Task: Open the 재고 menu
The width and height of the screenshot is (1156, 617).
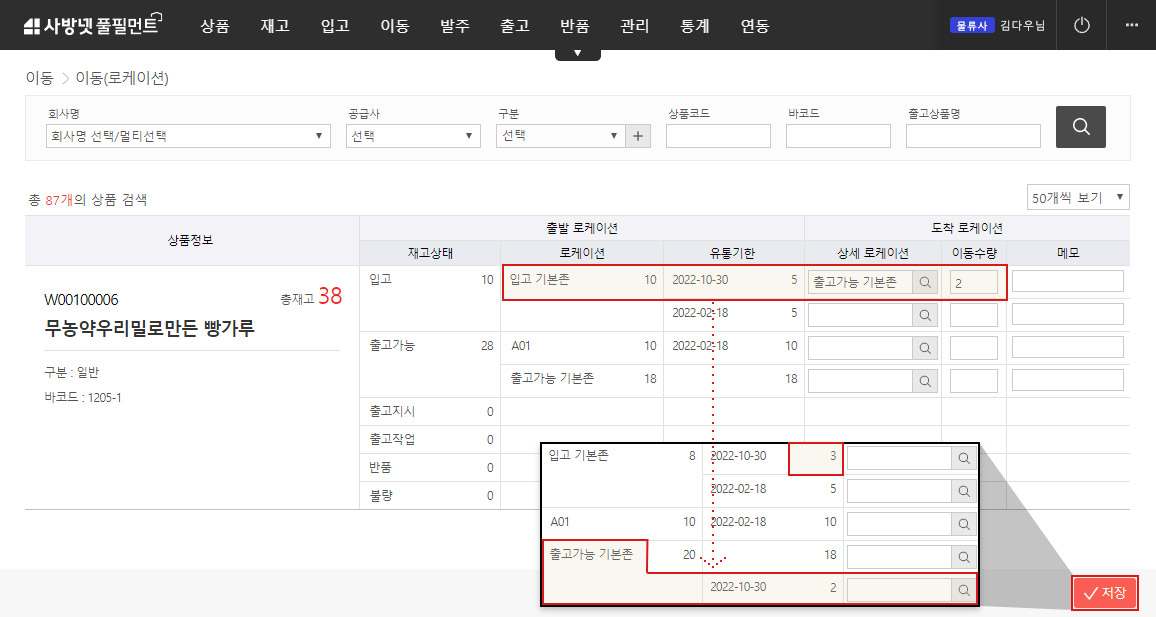Action: pos(275,26)
